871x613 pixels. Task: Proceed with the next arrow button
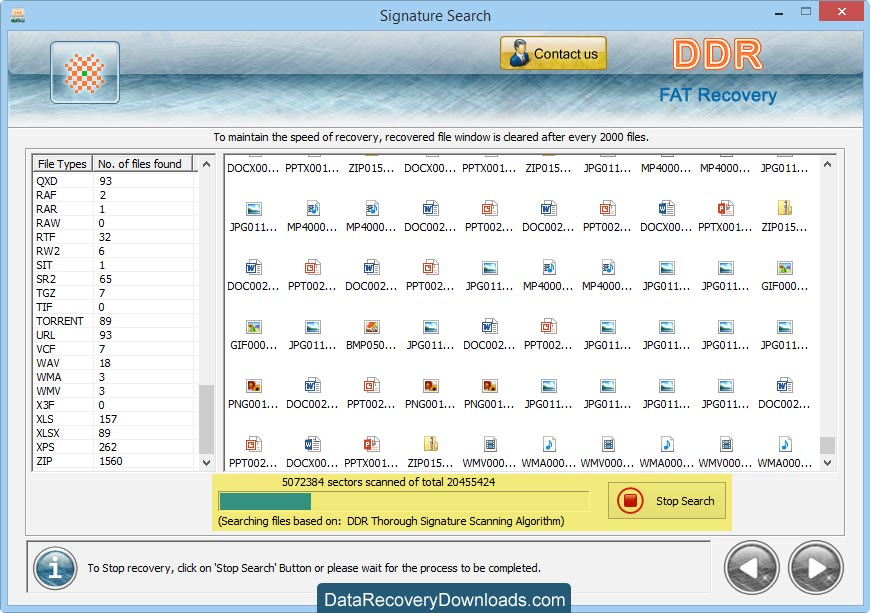click(x=815, y=568)
